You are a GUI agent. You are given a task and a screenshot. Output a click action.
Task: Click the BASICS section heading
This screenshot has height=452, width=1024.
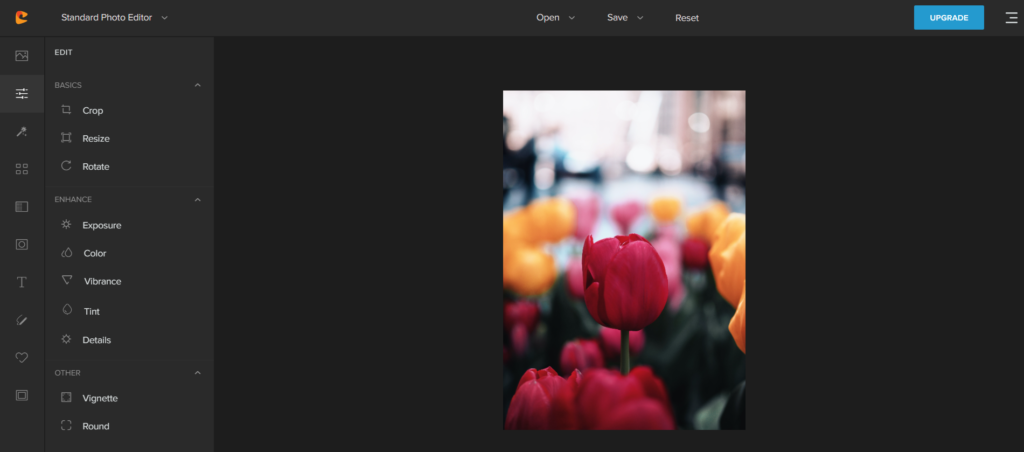68,85
